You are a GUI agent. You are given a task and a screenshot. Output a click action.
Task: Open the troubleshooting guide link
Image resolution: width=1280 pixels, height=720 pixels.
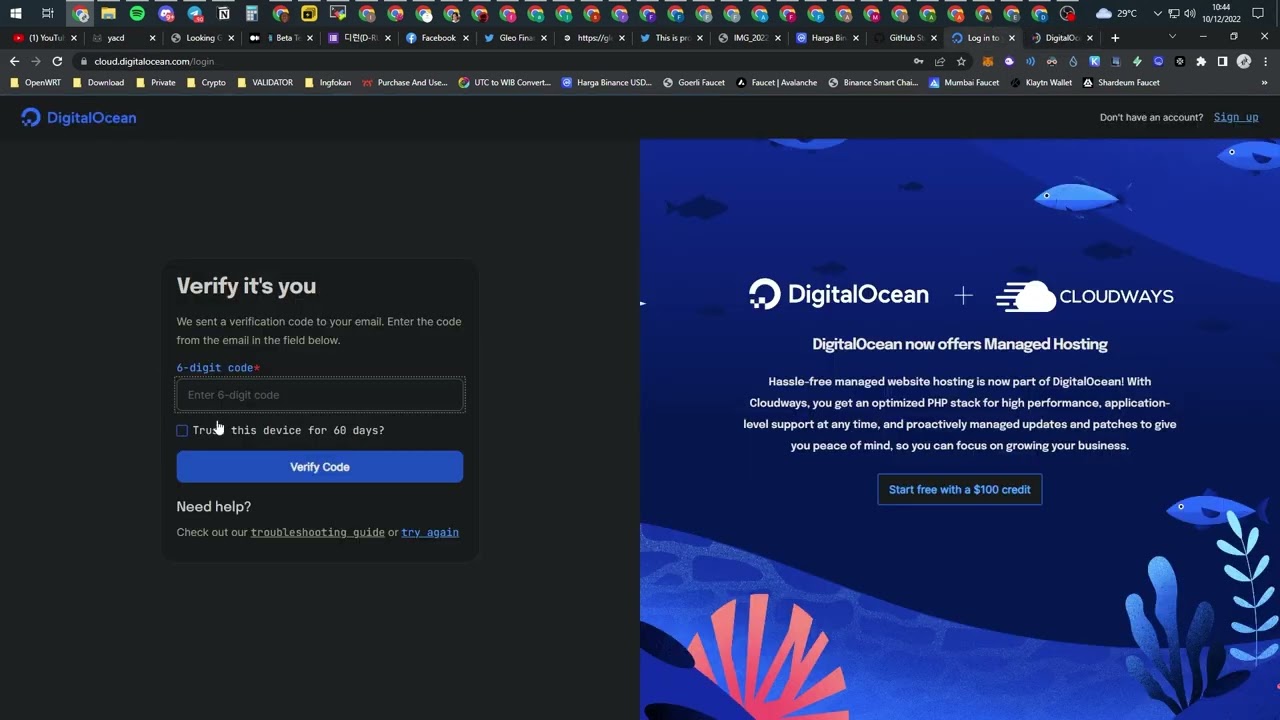318,533
